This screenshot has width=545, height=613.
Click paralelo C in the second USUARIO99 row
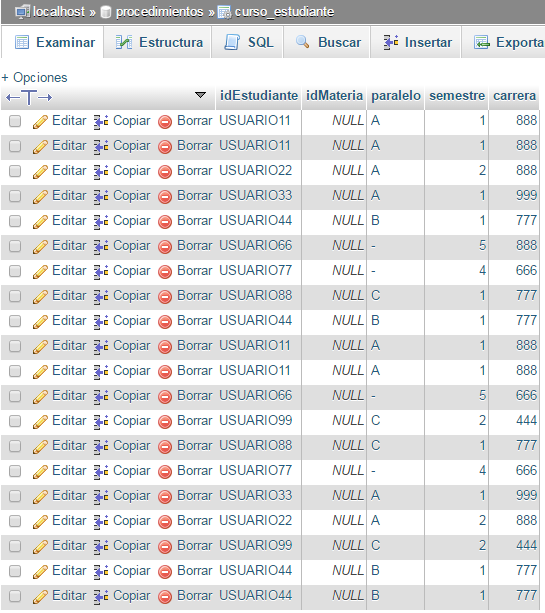click(x=375, y=546)
